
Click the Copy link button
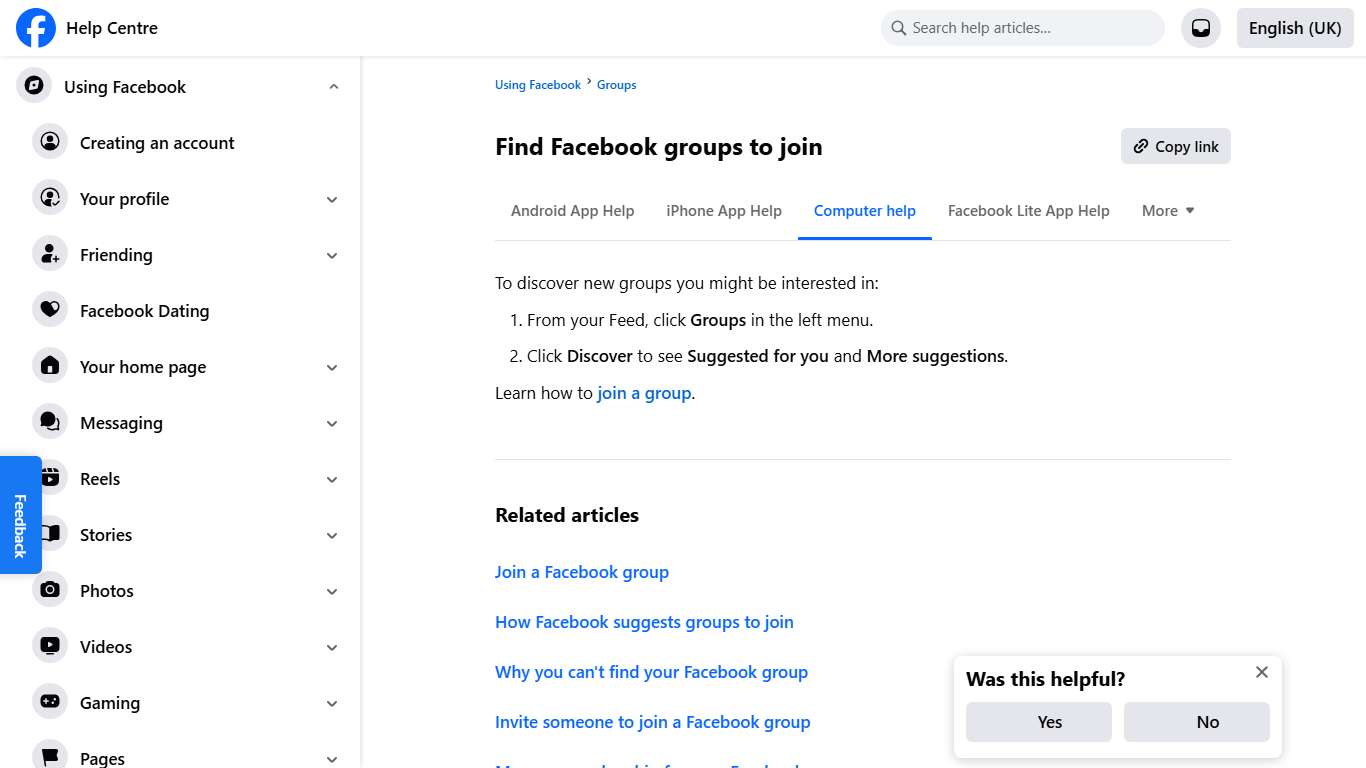(1175, 146)
